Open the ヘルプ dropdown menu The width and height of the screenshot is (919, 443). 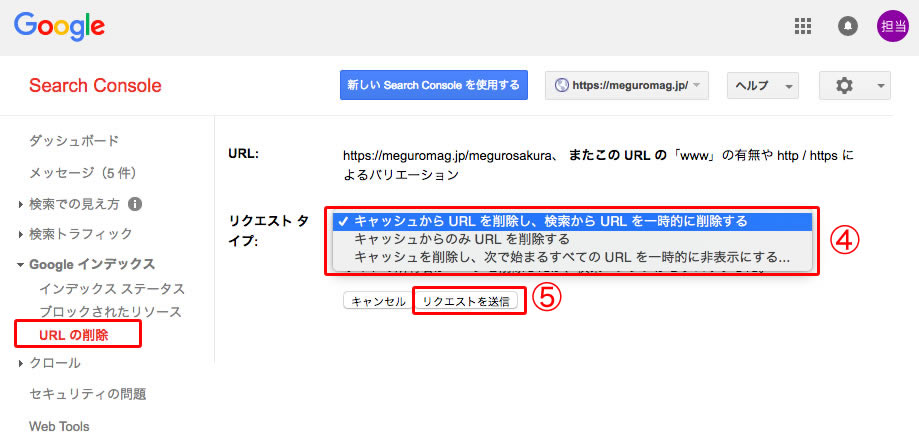pos(761,86)
